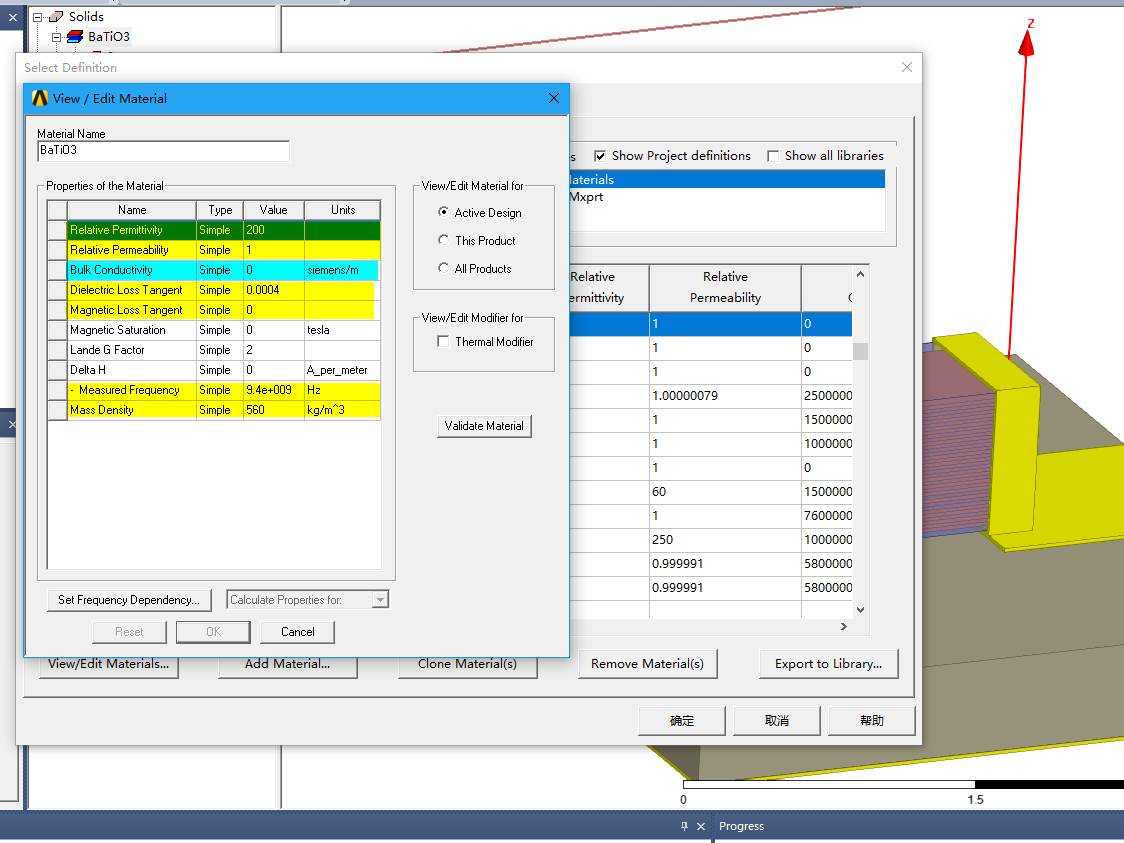Select BaTiO3 tree item label

[109, 37]
